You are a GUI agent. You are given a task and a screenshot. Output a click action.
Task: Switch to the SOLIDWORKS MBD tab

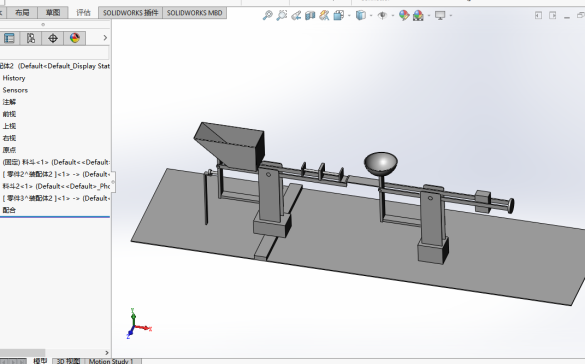pyautogui.click(x=194, y=13)
